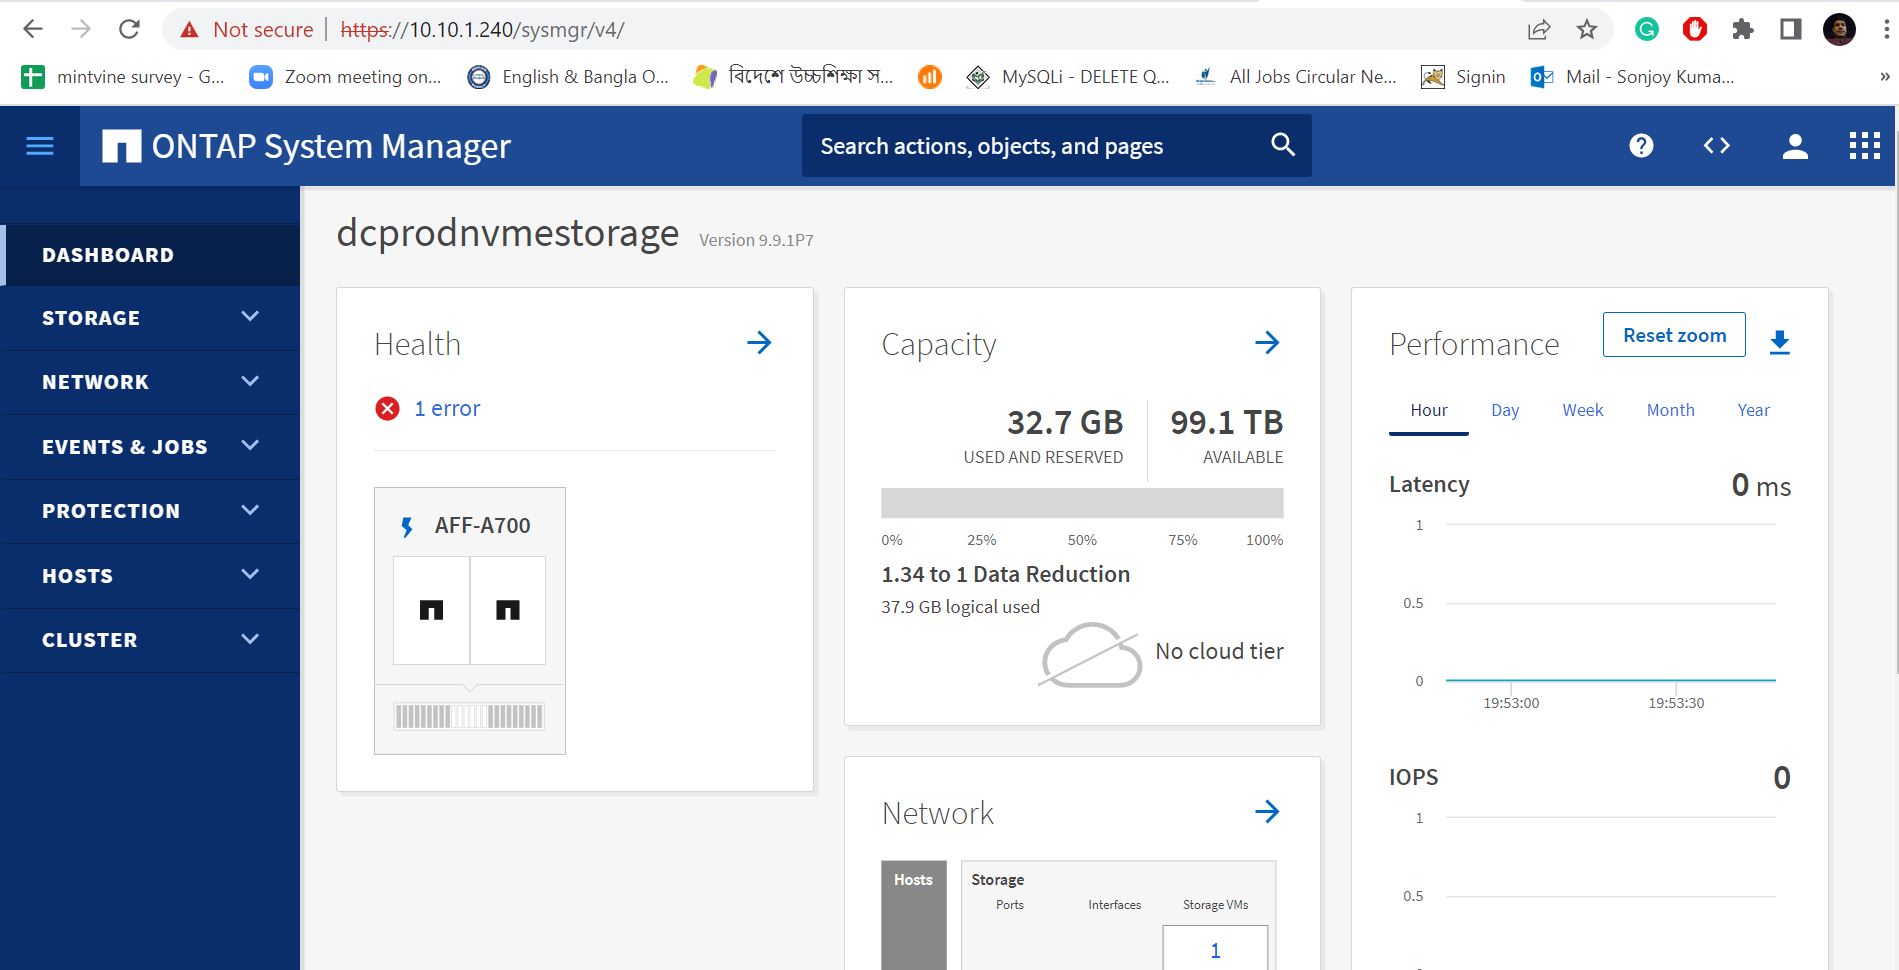
Task: Toggle the browser side panel icon
Action: pos(1791,30)
